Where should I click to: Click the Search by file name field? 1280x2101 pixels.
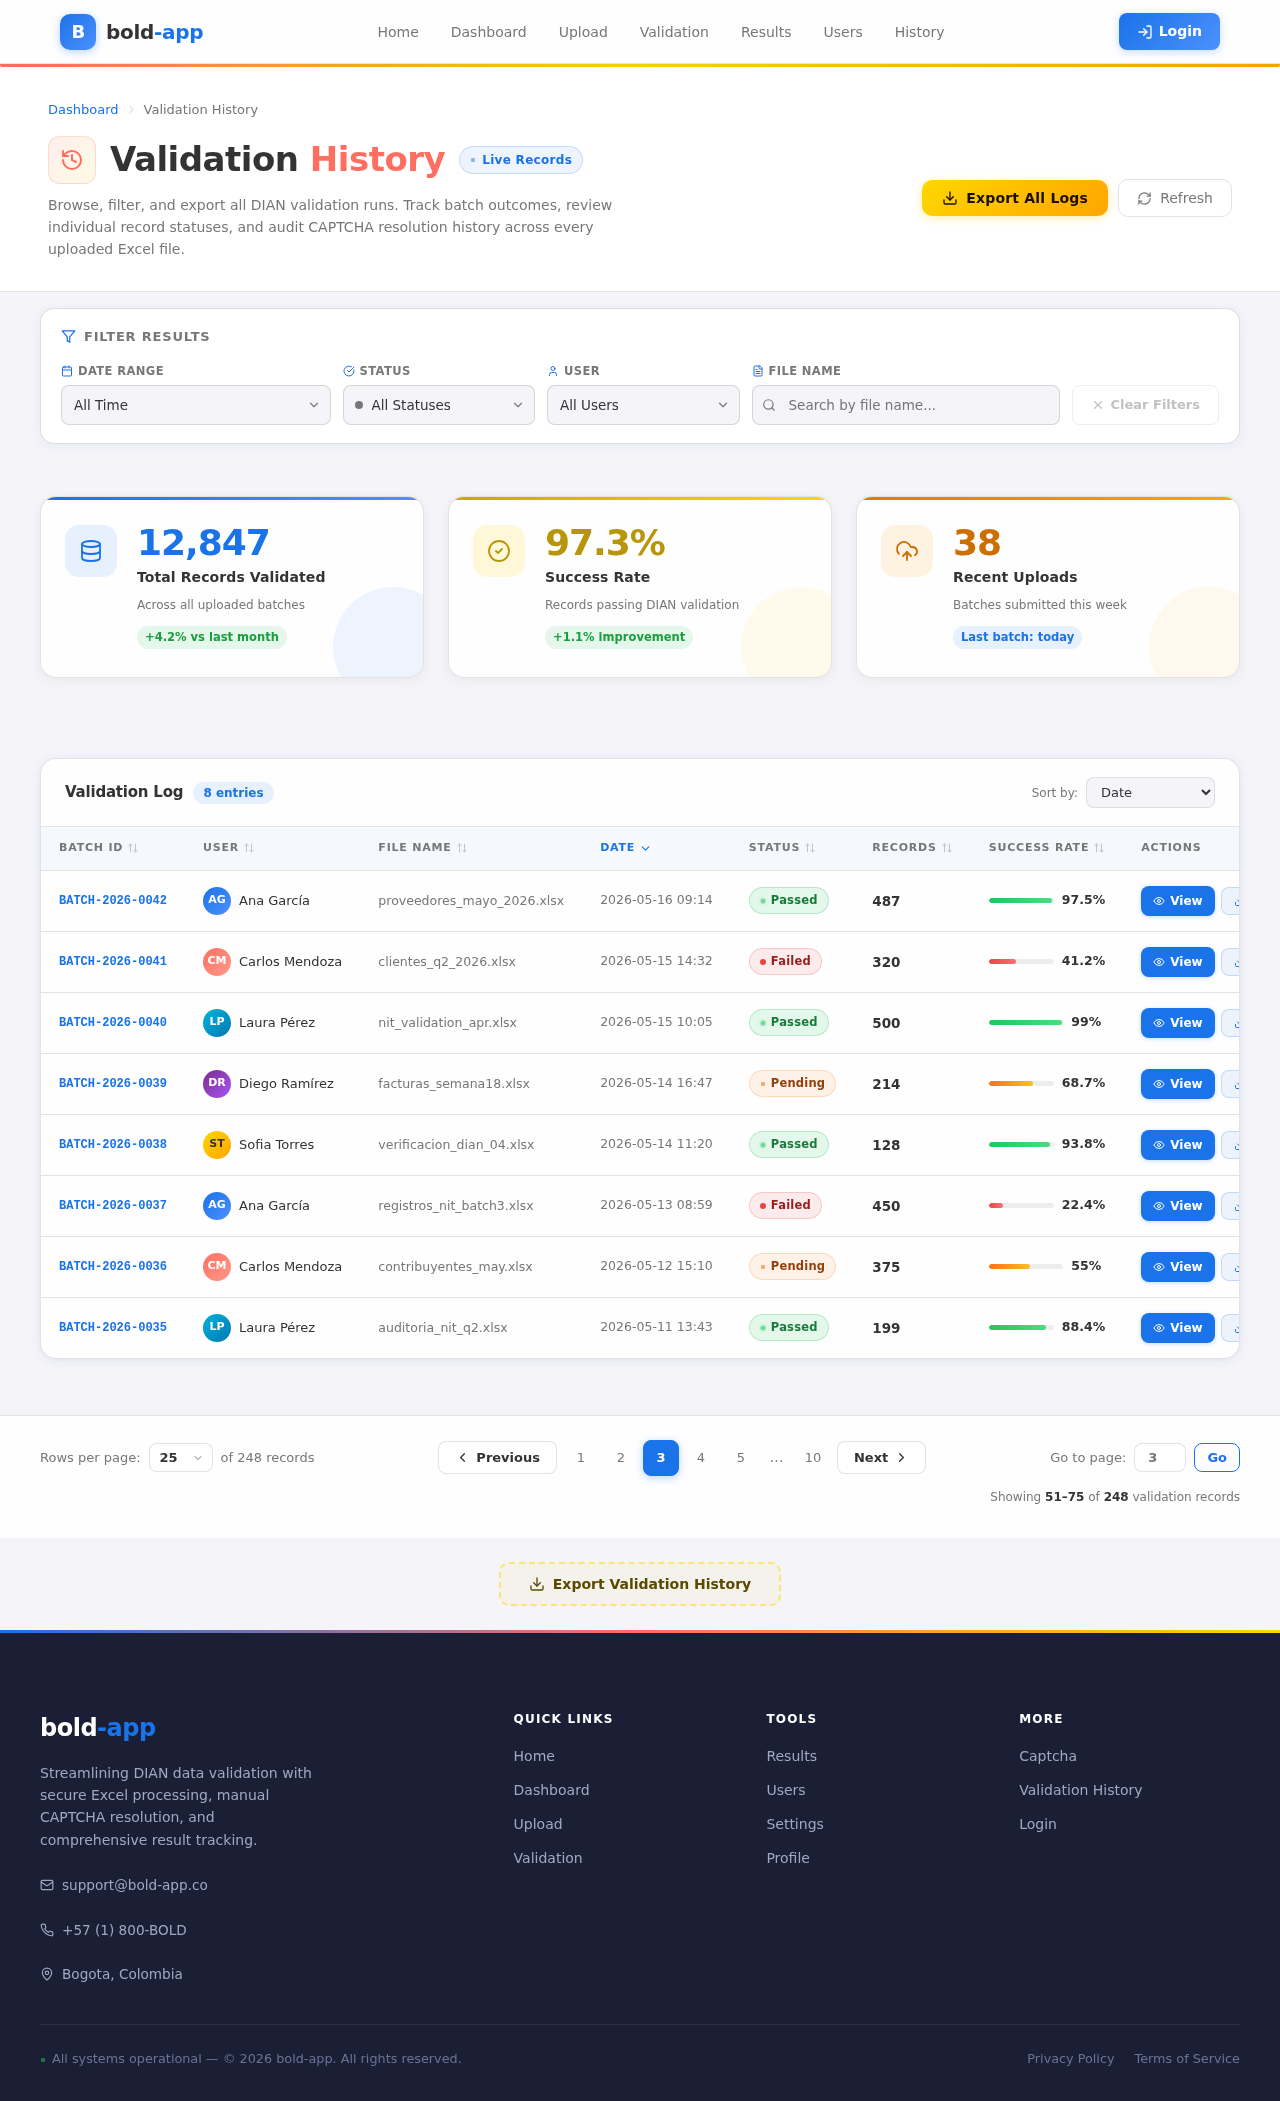(x=906, y=405)
